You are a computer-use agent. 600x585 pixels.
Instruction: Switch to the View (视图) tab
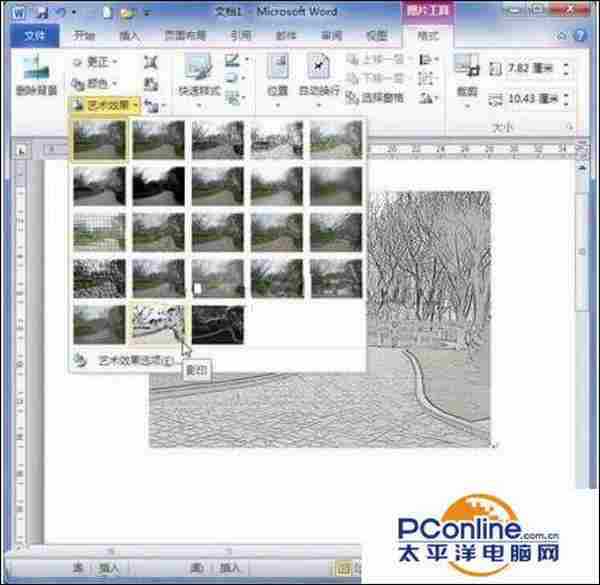tap(377, 36)
